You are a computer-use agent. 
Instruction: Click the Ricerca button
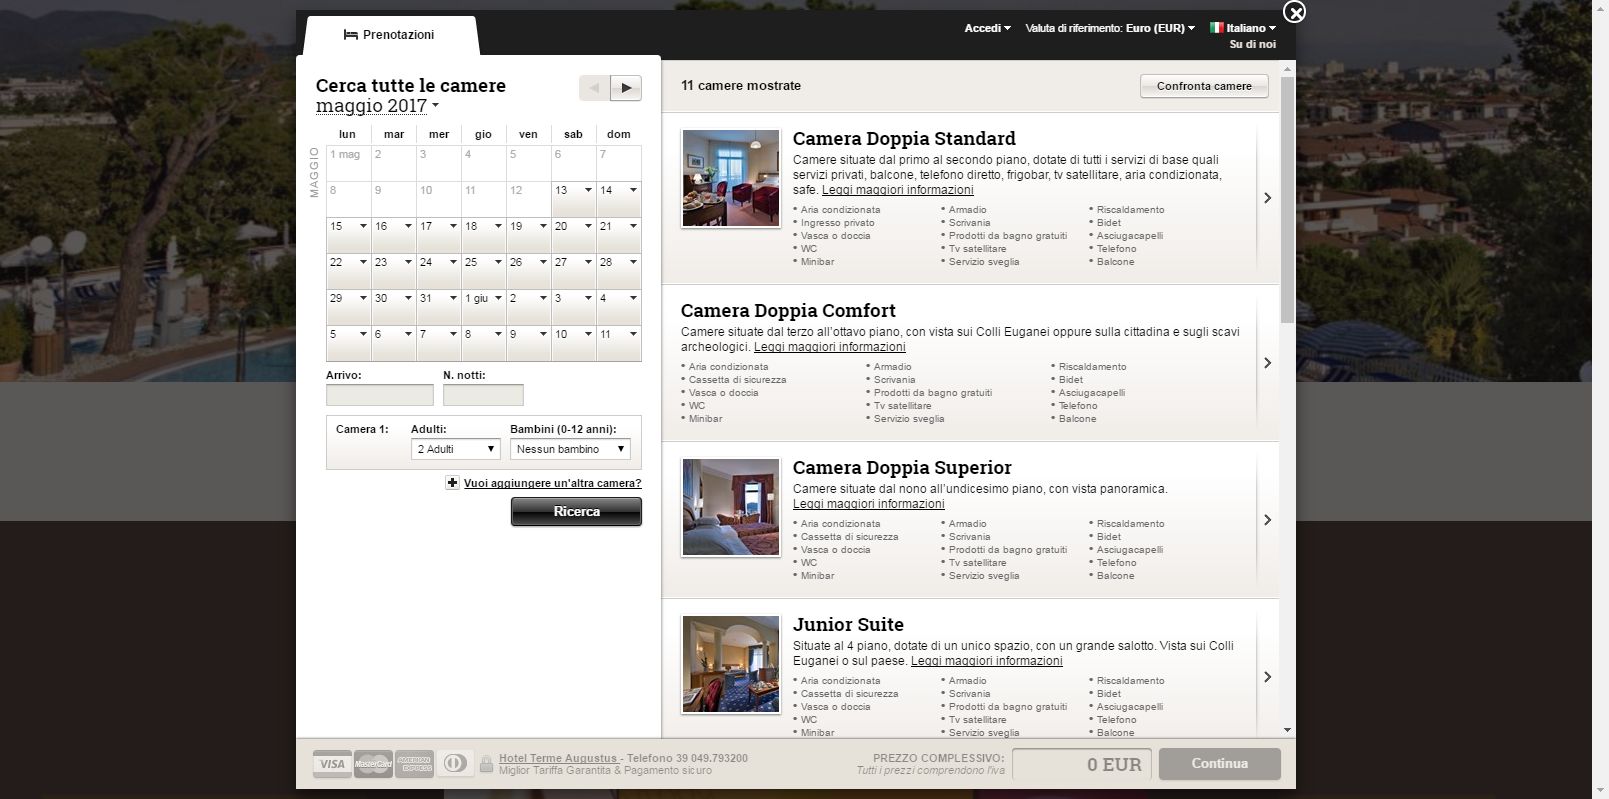click(576, 512)
